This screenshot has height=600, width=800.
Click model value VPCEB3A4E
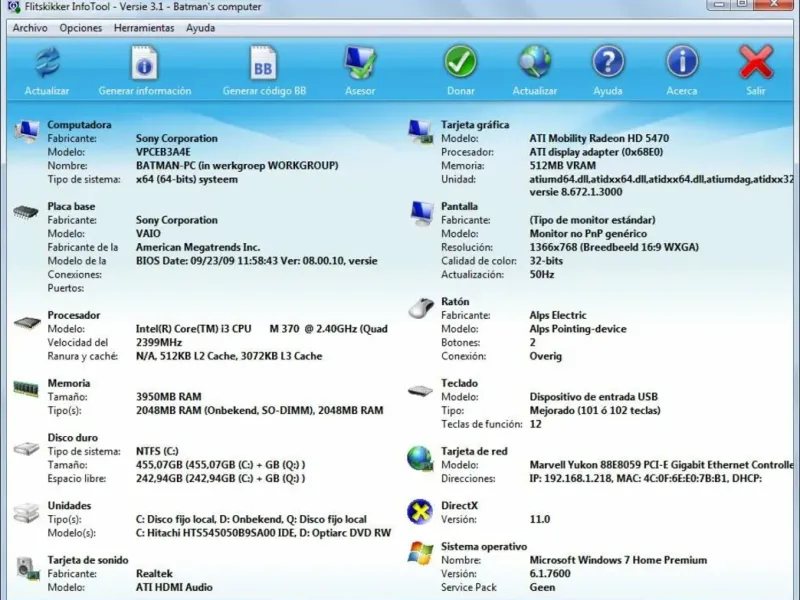[163, 152]
